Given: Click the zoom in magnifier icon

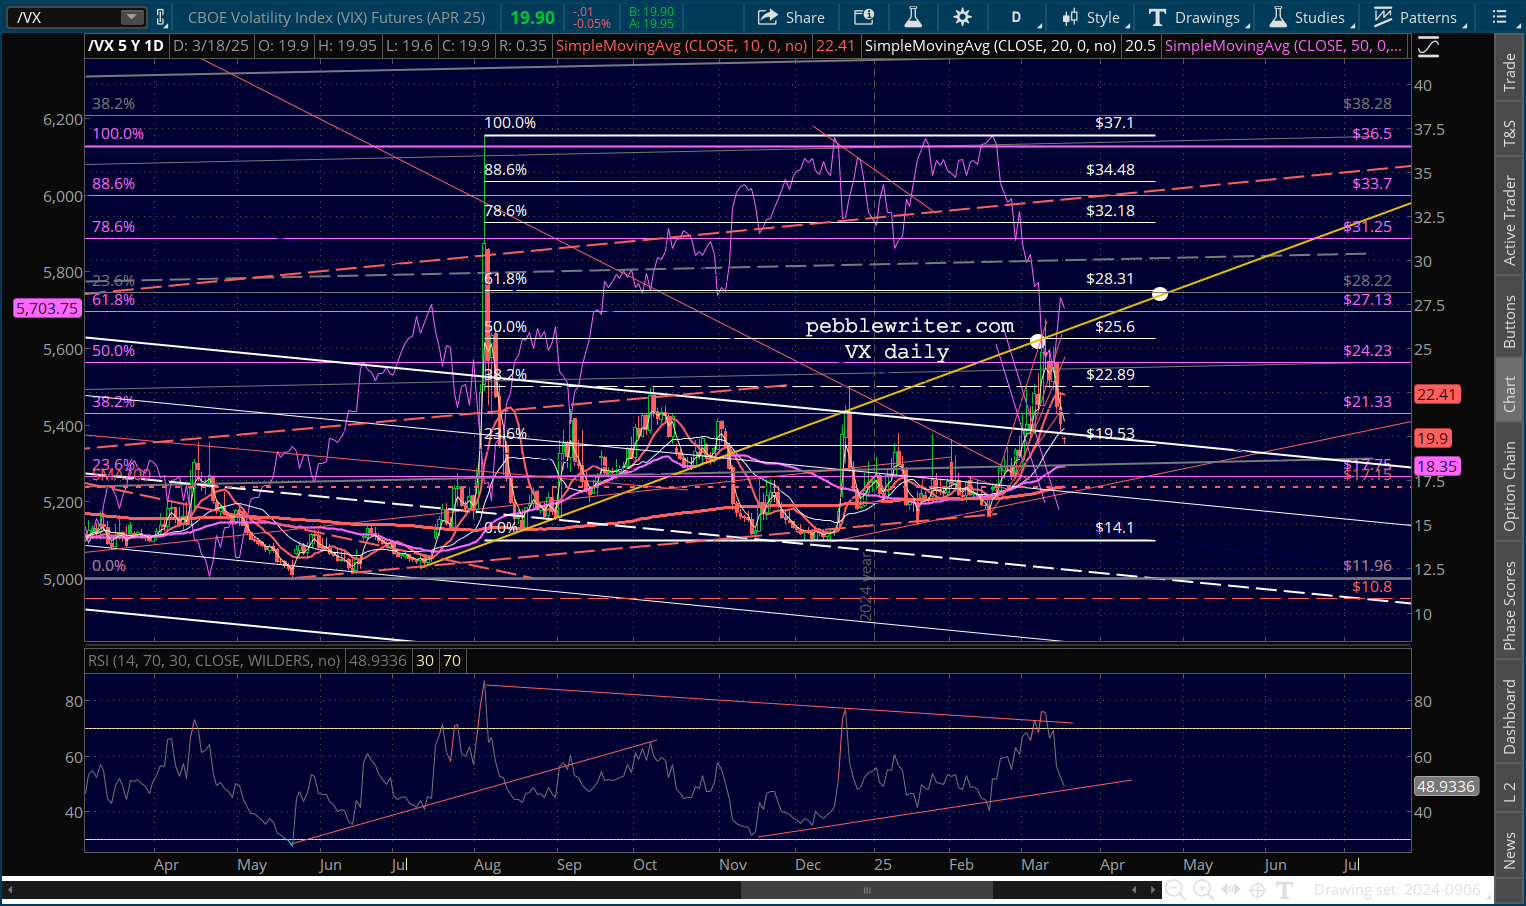Looking at the screenshot, I should click(x=1203, y=890).
